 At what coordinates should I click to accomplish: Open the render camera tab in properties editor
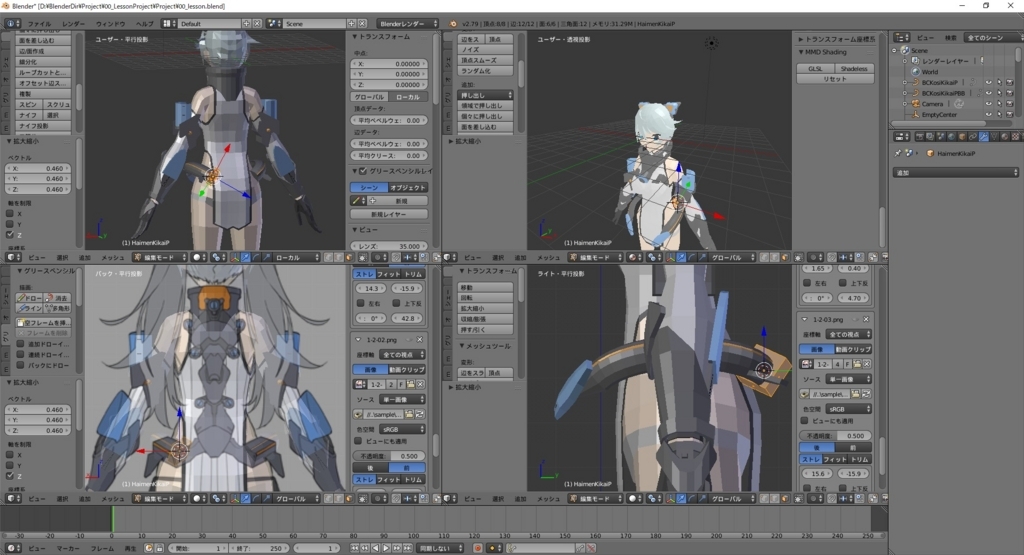tap(920, 137)
